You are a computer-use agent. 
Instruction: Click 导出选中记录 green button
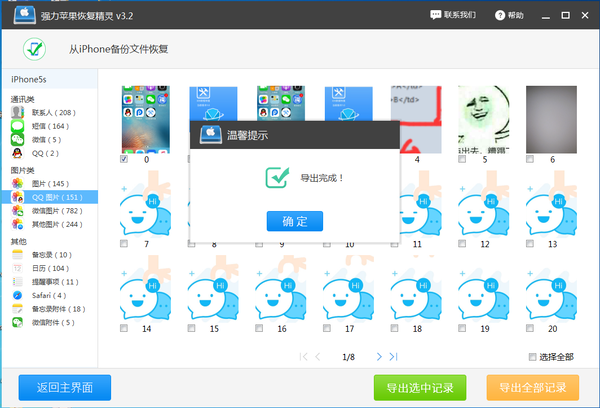pos(420,387)
